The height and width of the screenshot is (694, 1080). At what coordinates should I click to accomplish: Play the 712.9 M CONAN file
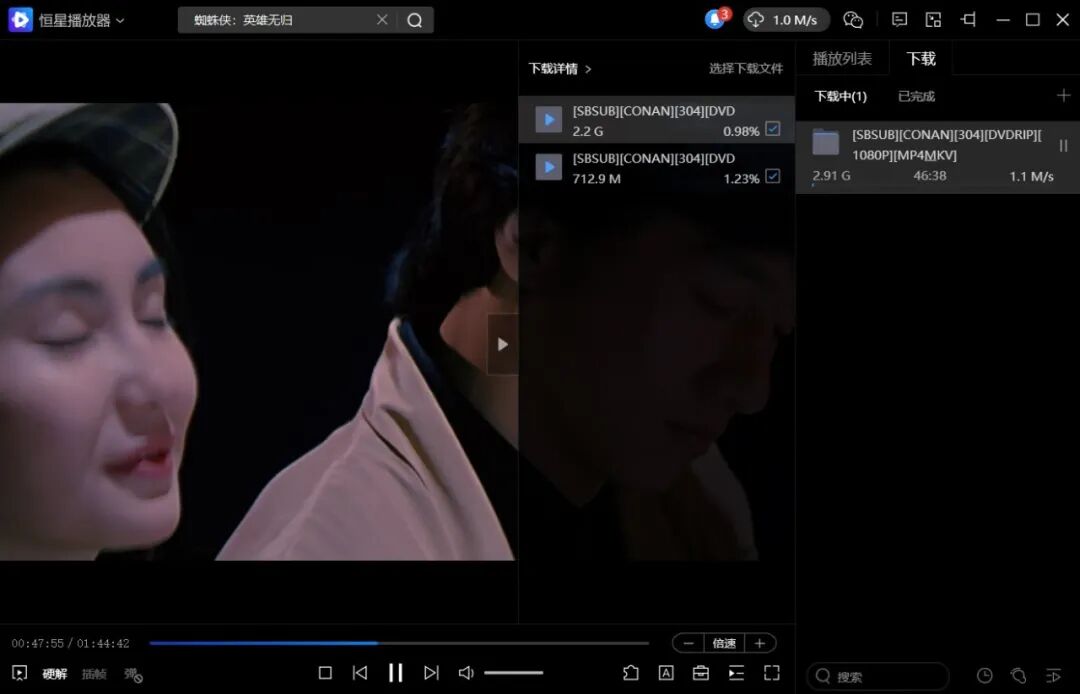click(548, 167)
